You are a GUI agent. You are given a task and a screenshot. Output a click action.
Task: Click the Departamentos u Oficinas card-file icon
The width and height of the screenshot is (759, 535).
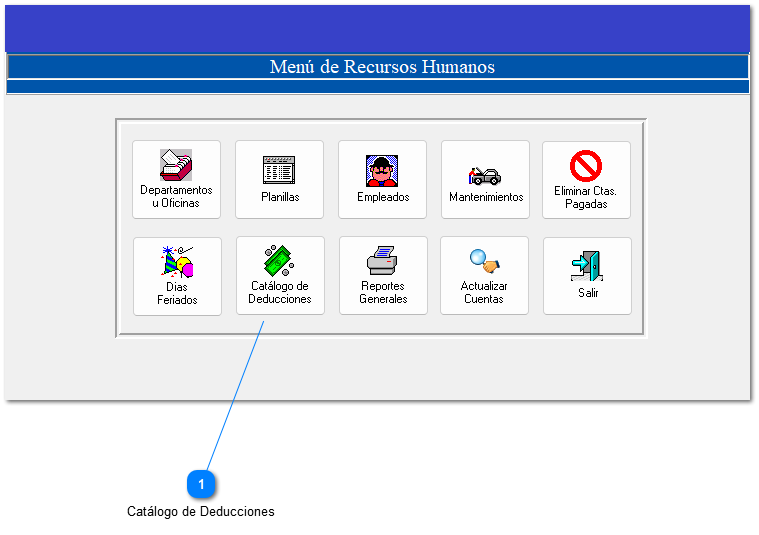tap(176, 165)
